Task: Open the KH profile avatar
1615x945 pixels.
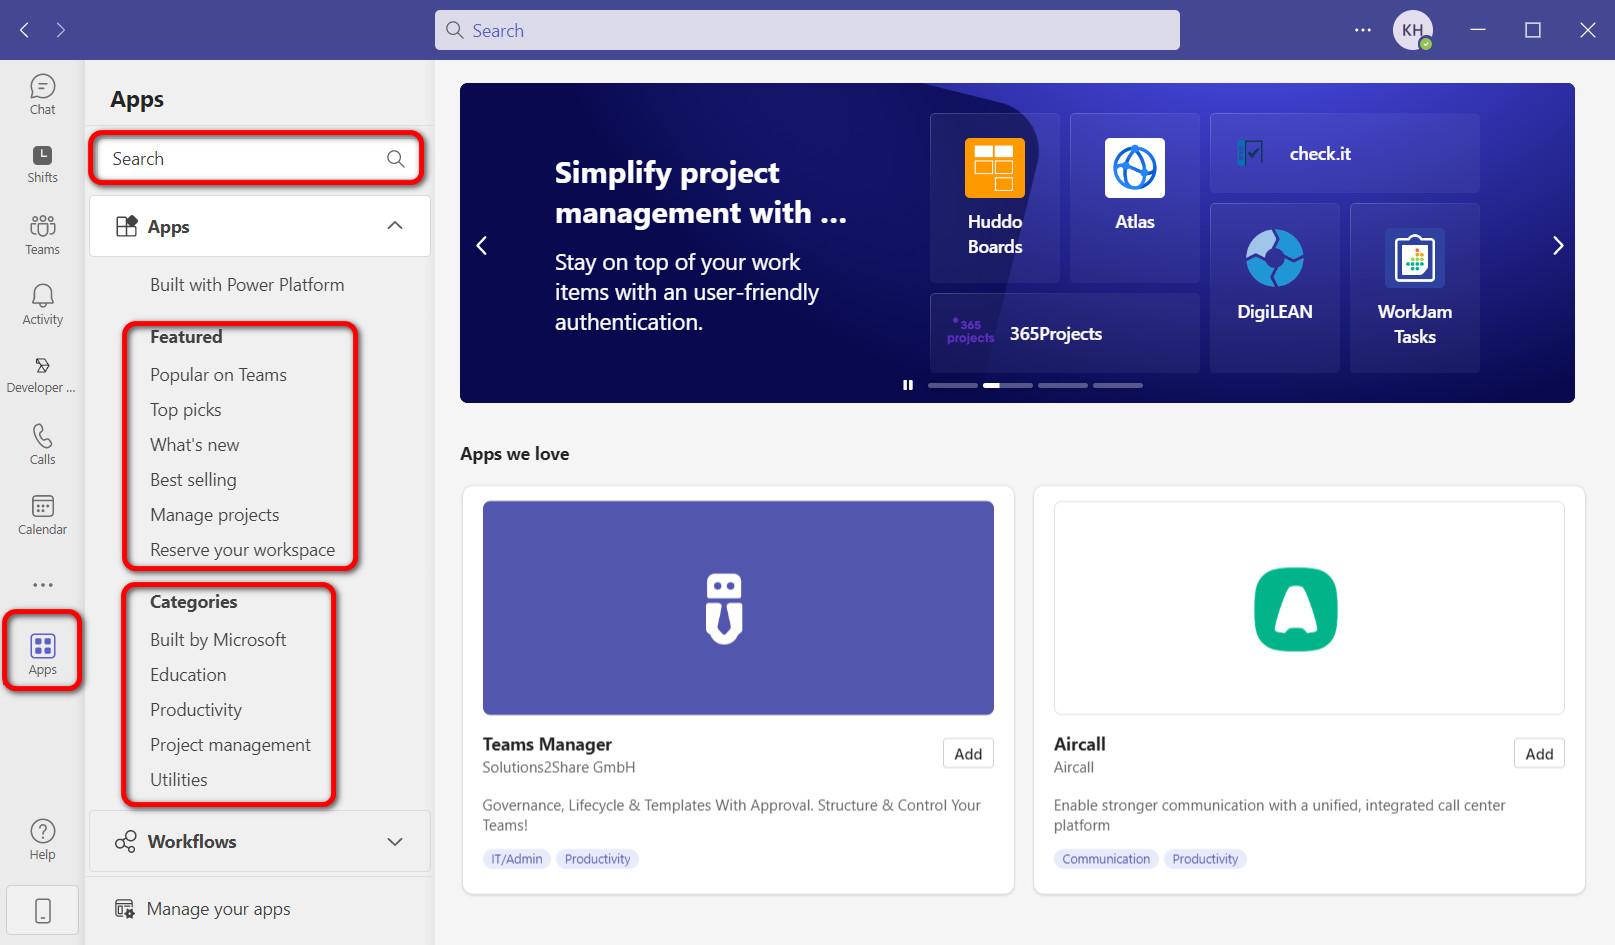Action: (1413, 30)
